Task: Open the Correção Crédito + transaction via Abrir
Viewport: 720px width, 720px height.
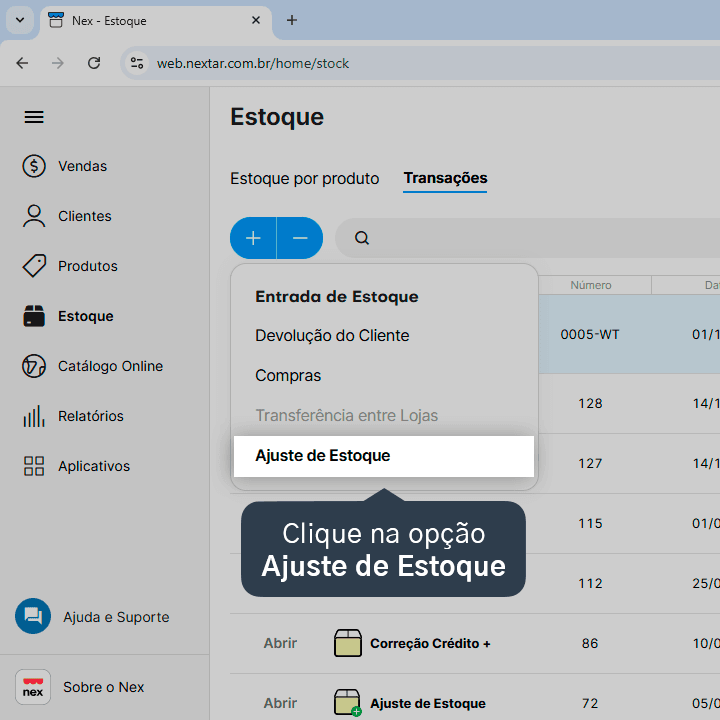Action: click(x=280, y=643)
